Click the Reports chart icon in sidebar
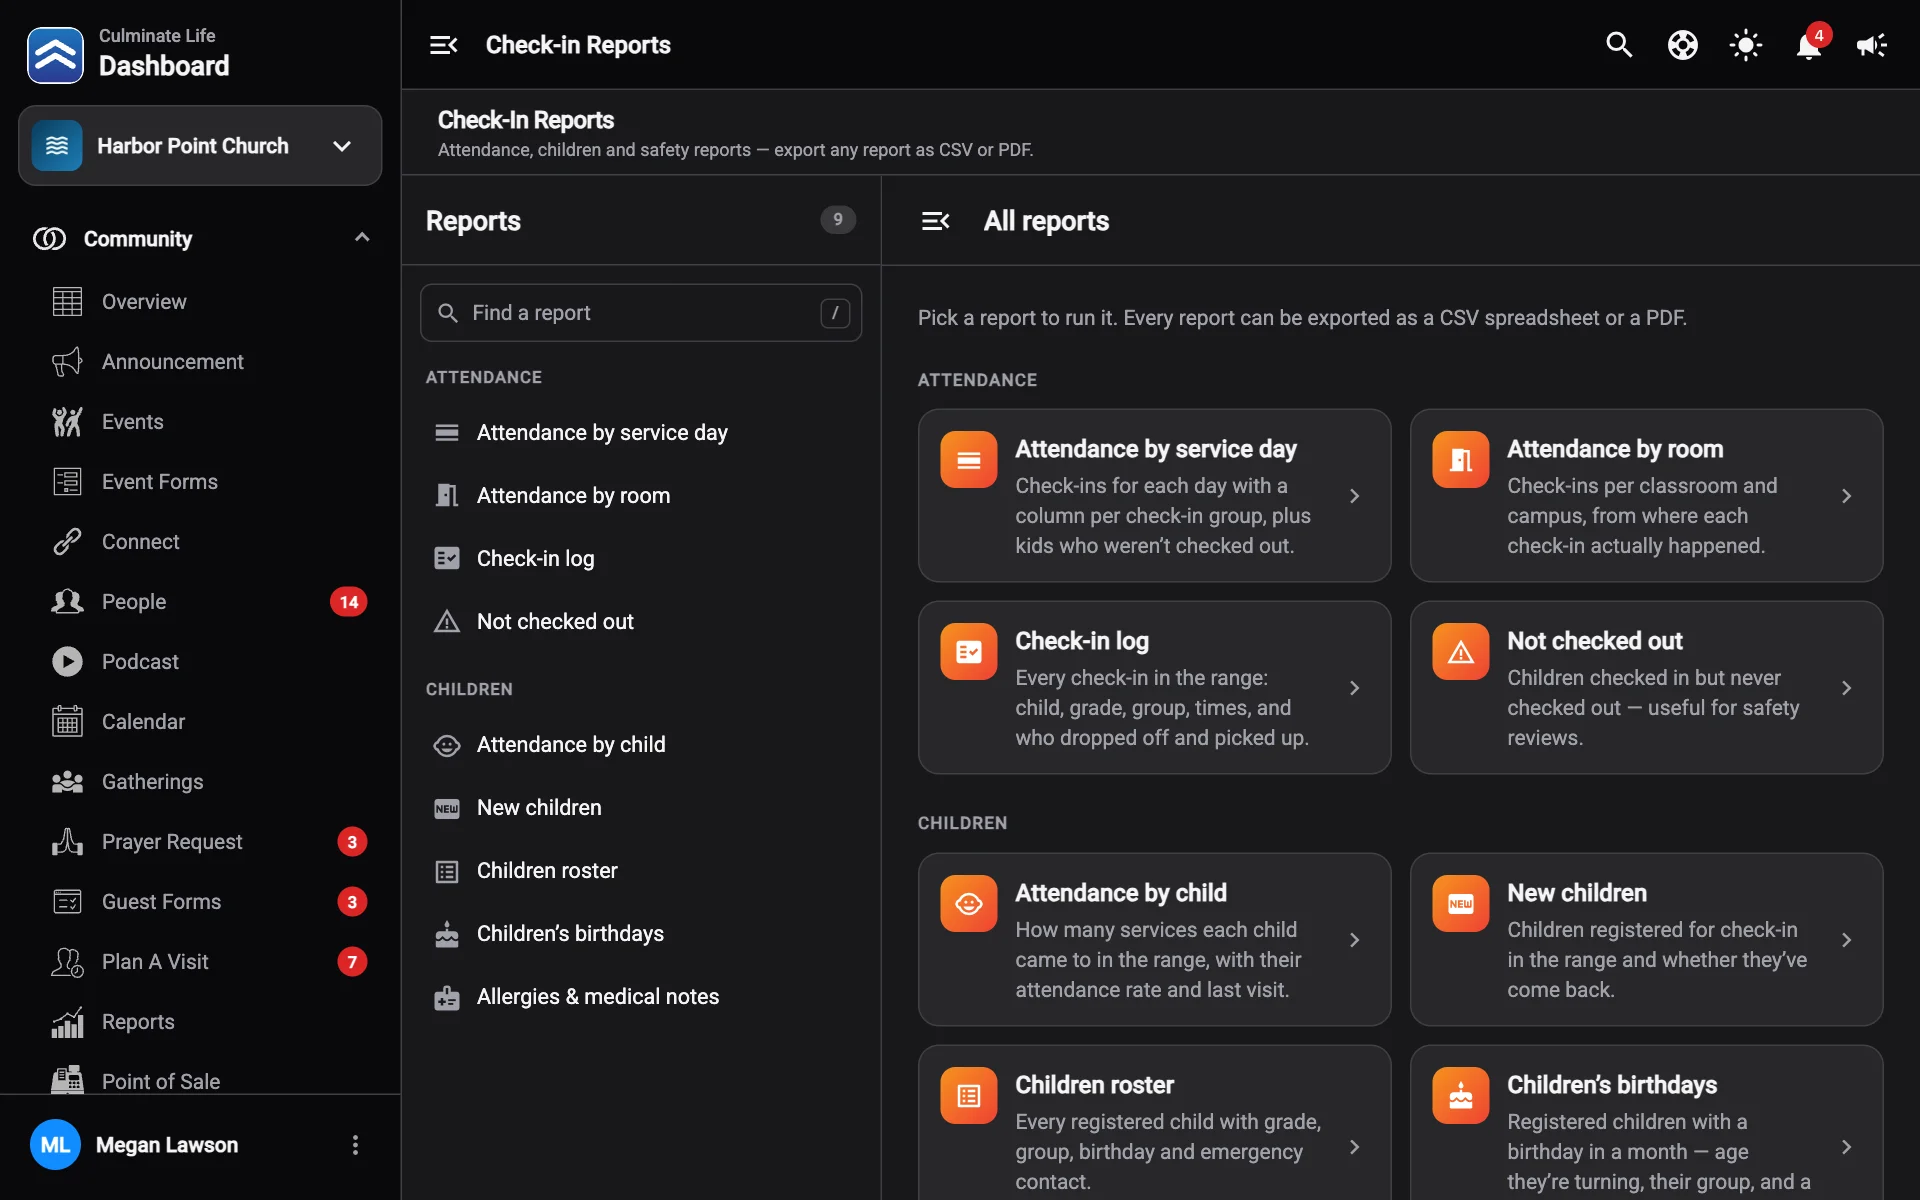The width and height of the screenshot is (1920, 1200). coord(67,1022)
